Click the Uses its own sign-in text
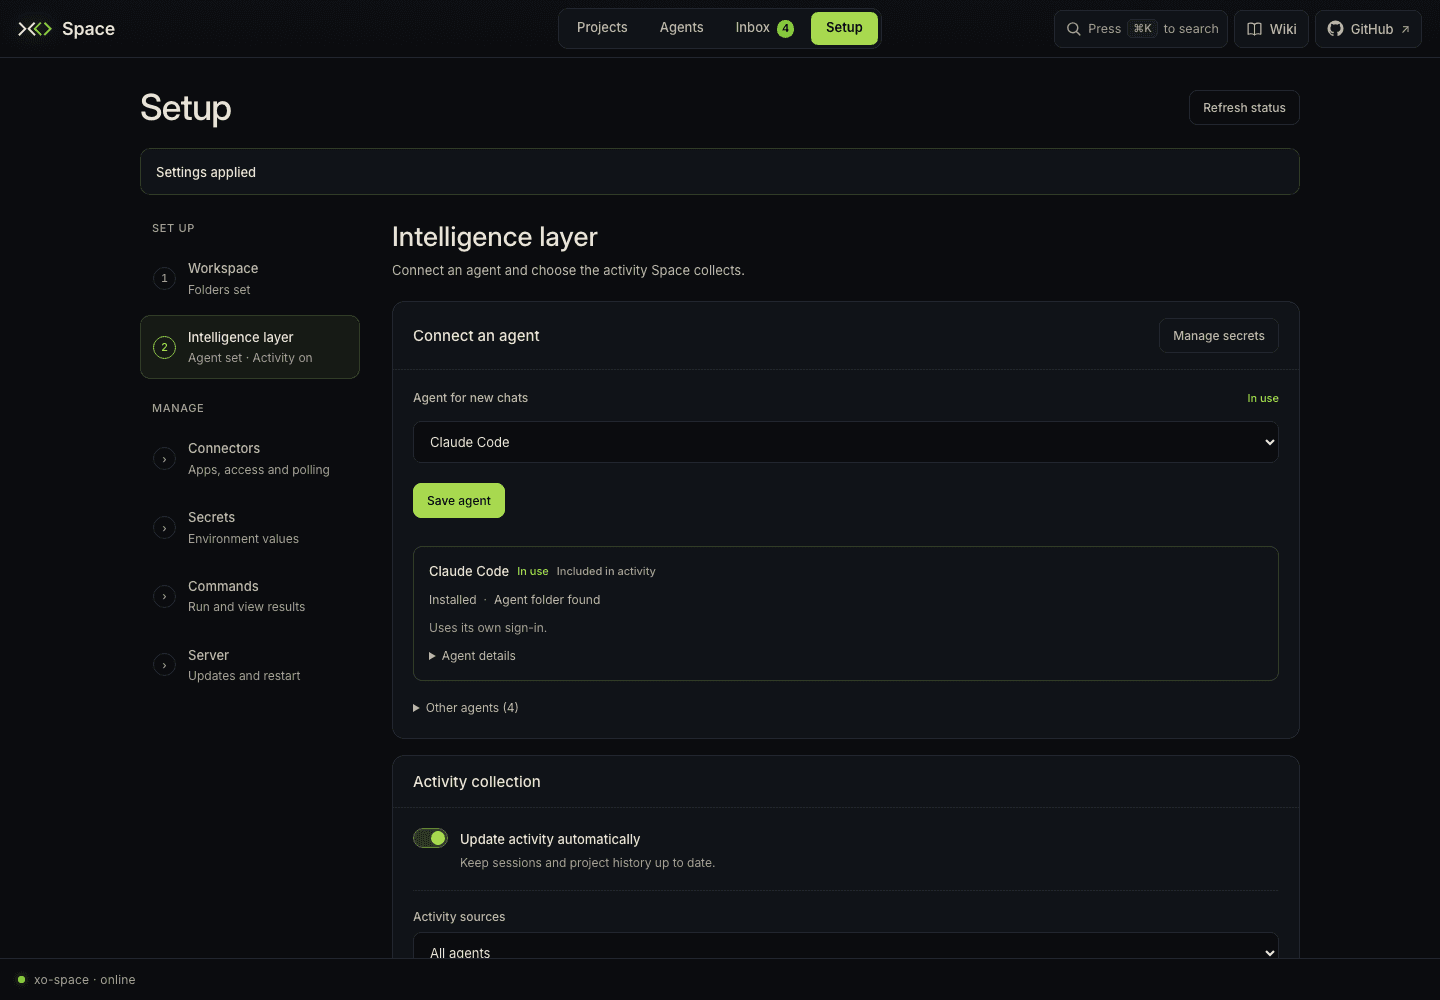Image resolution: width=1440 pixels, height=1000 pixels. click(488, 628)
